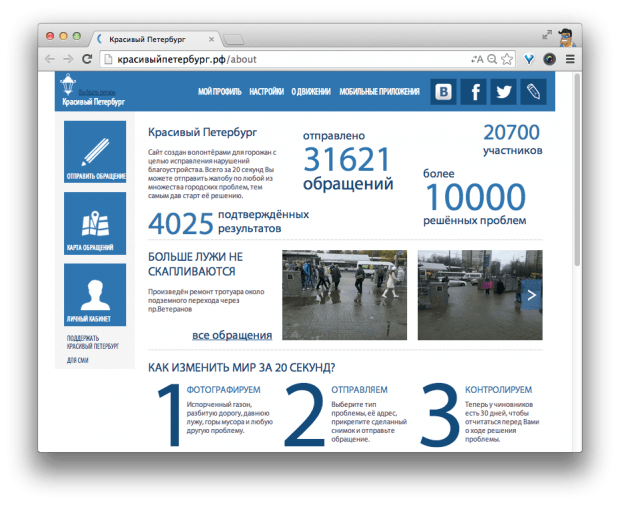The image size is (620, 505).
Task: Click the 'Для СМИ' sidebar link
Action: 78,360
